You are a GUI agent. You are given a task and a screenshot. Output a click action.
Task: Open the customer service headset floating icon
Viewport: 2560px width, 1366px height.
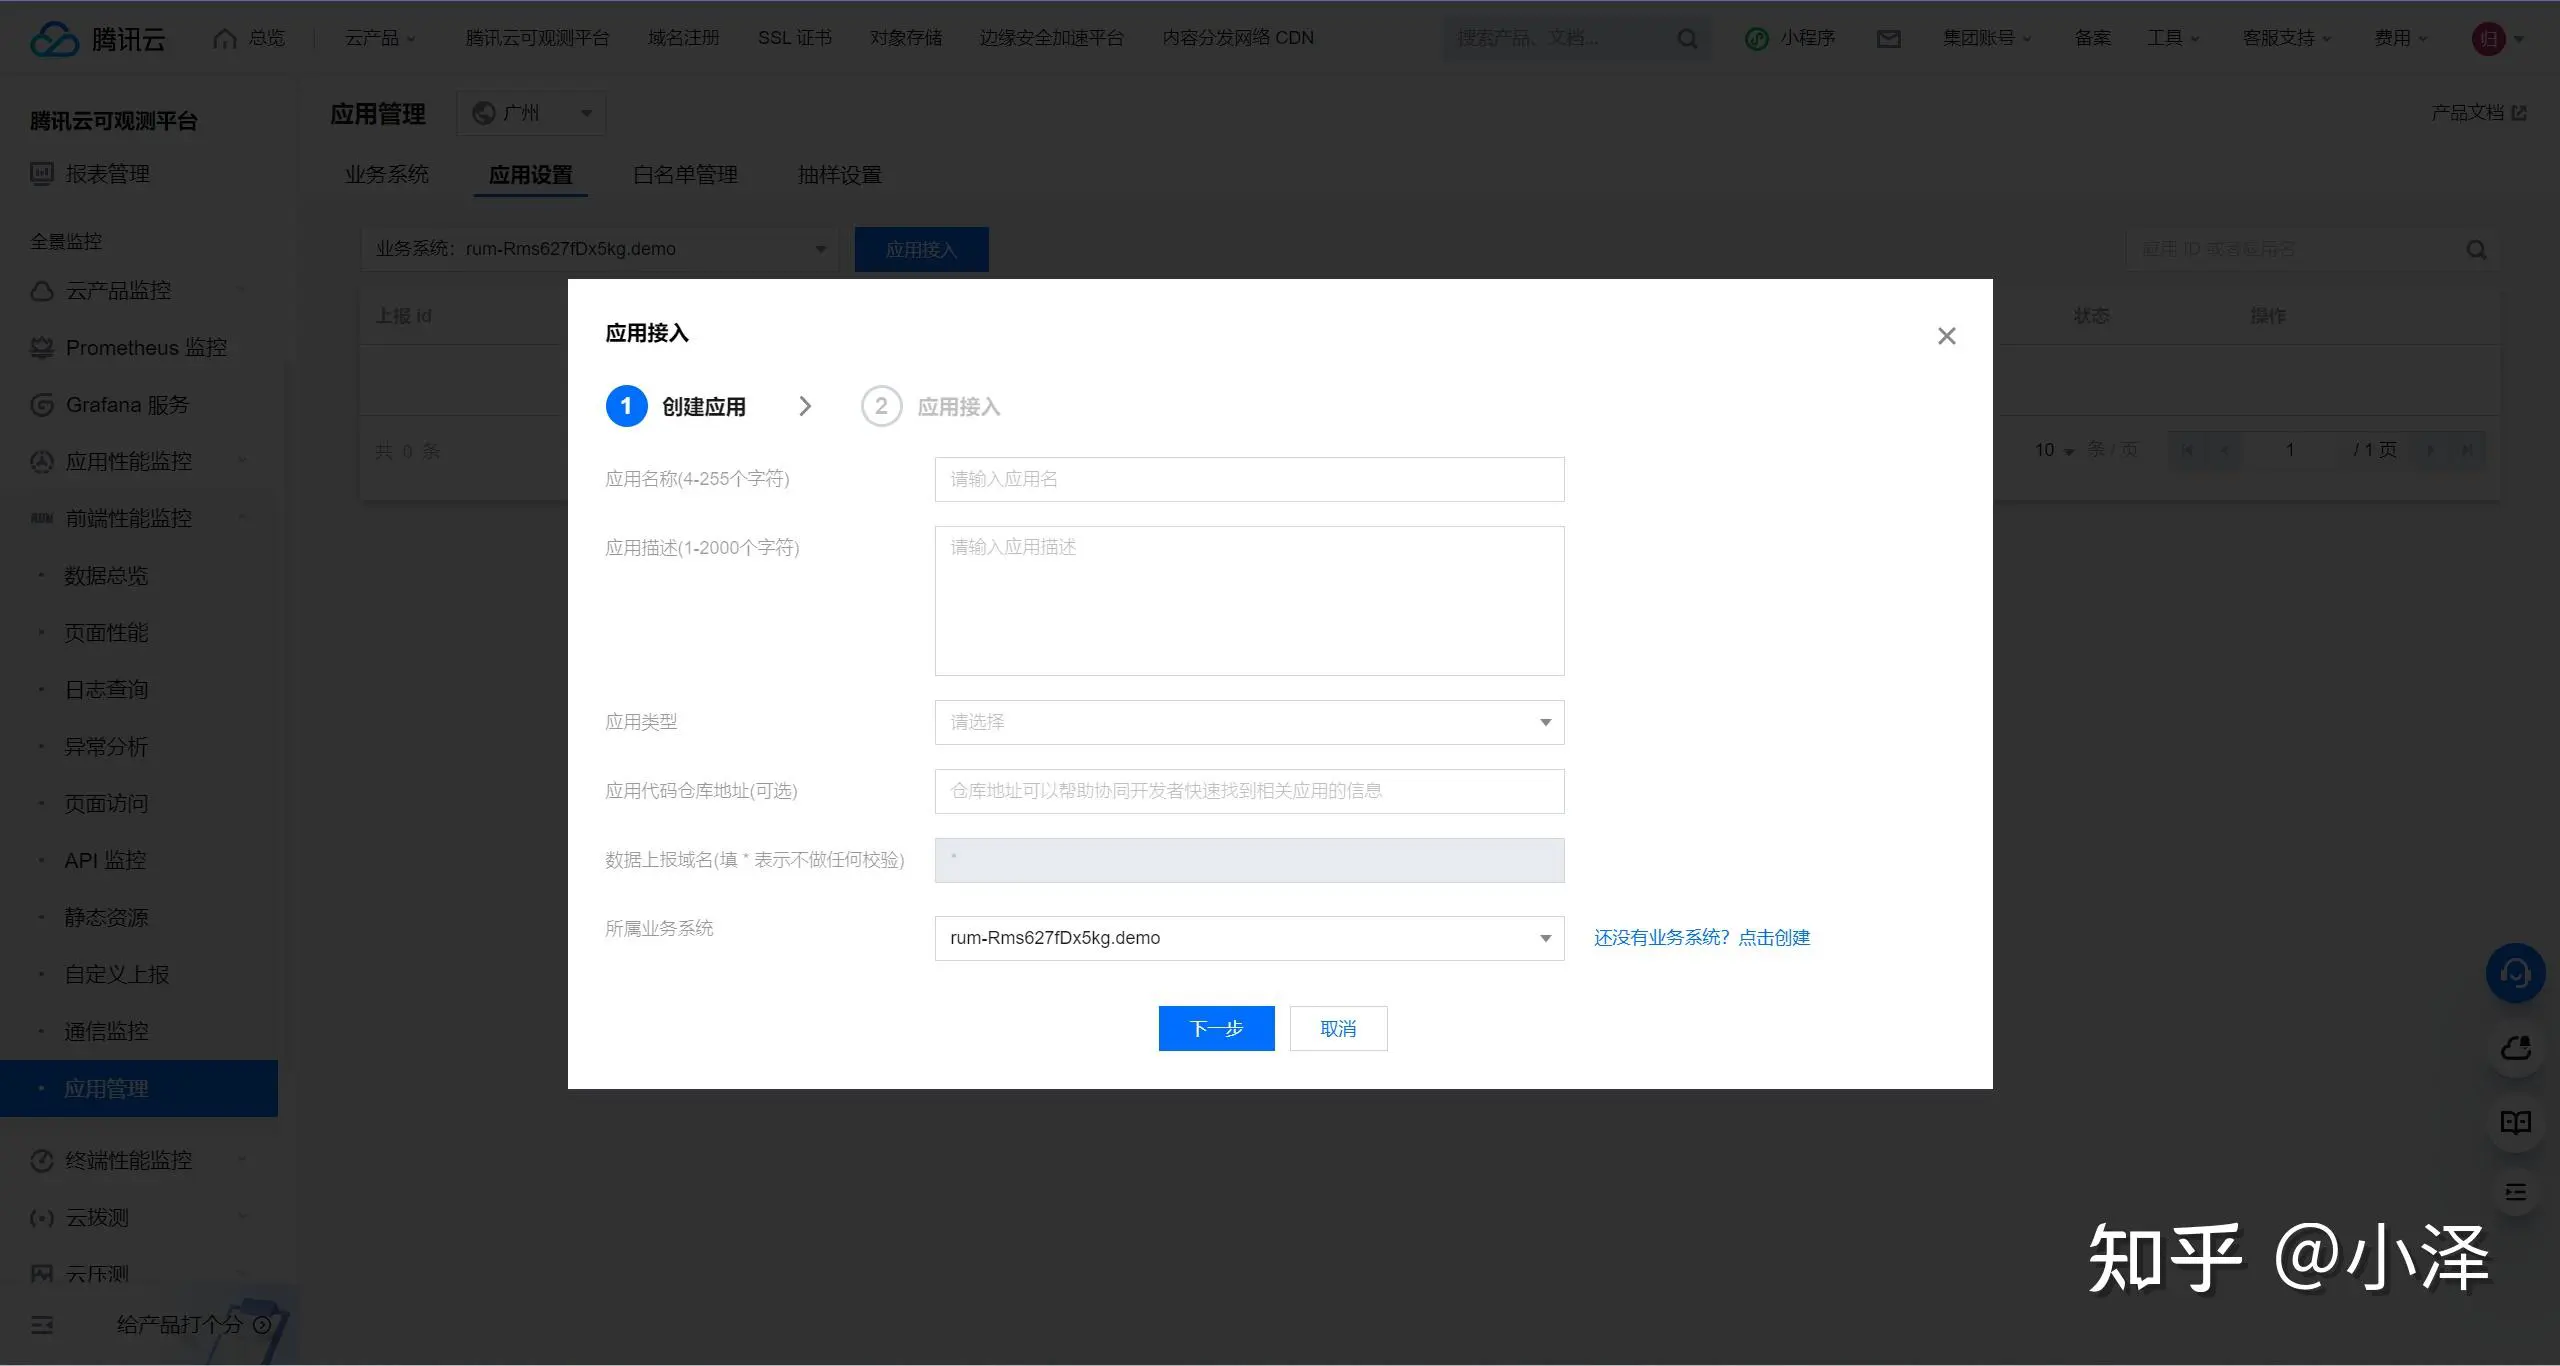2515,973
